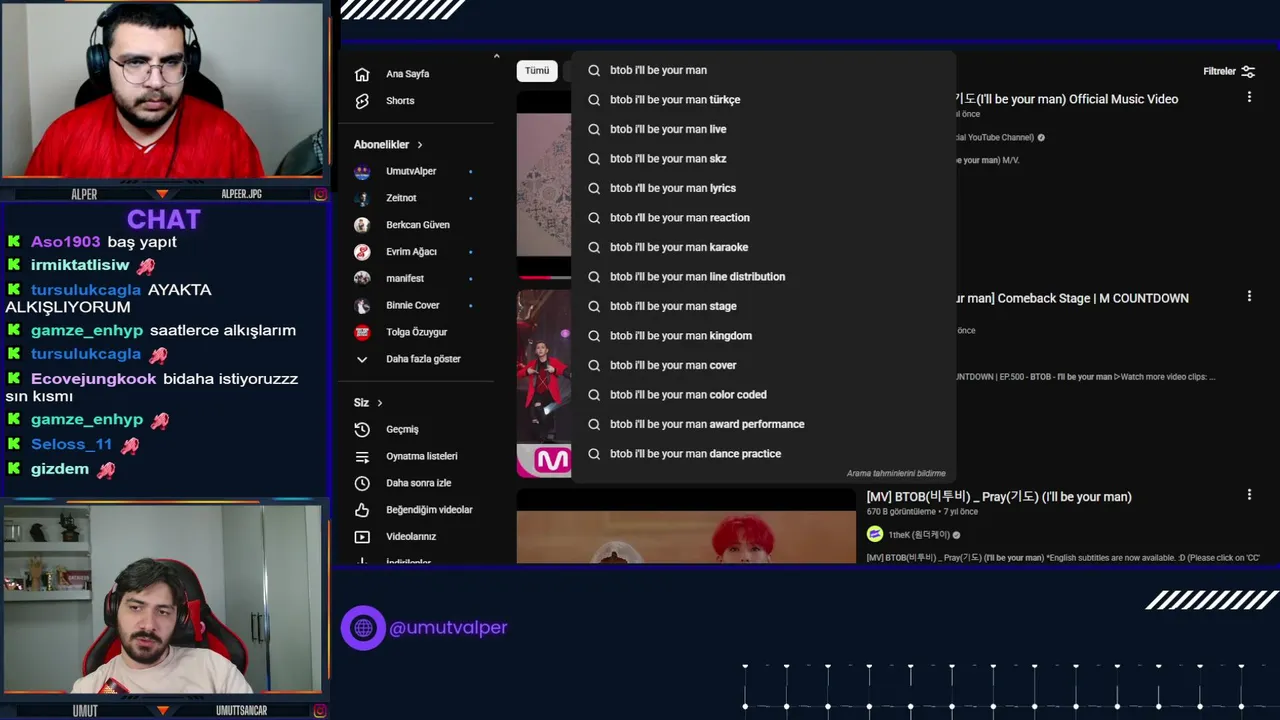The height and width of the screenshot is (720, 1280).
Task: Click the globe icon beside @umutvalper
Action: pos(363,628)
